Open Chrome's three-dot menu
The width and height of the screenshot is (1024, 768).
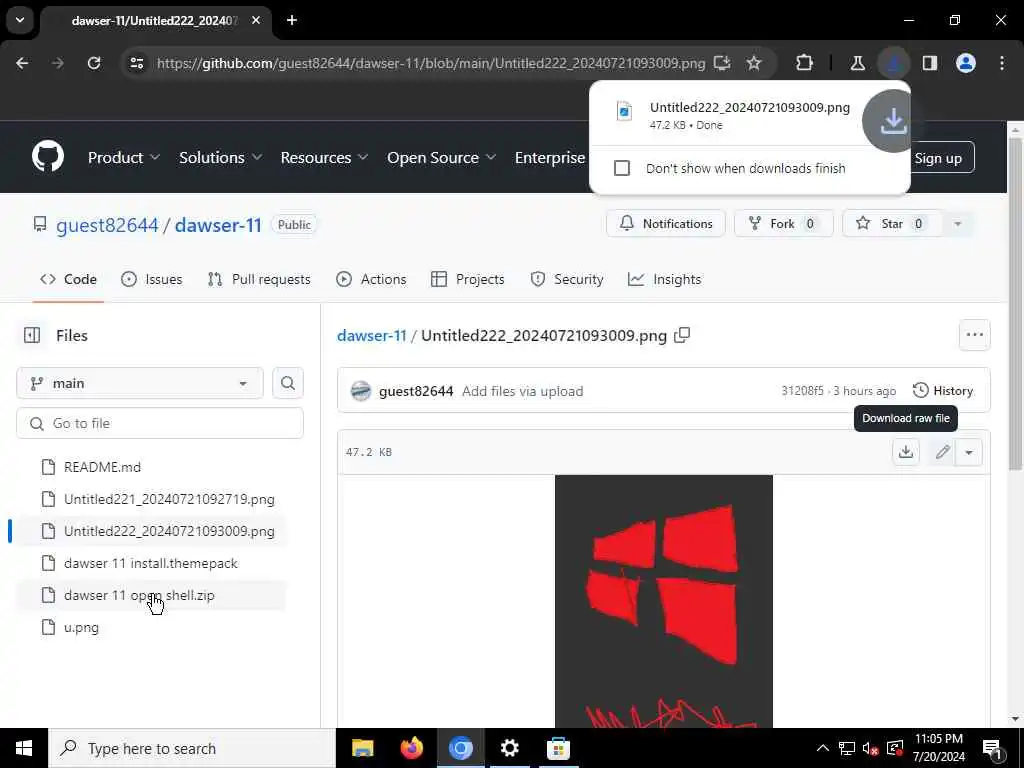click(1001, 63)
